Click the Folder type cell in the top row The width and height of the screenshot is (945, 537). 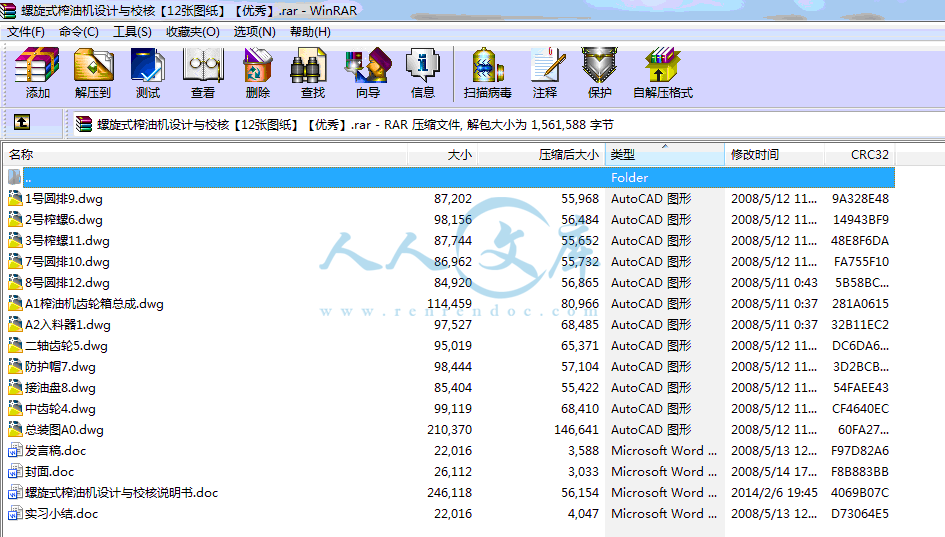point(629,177)
